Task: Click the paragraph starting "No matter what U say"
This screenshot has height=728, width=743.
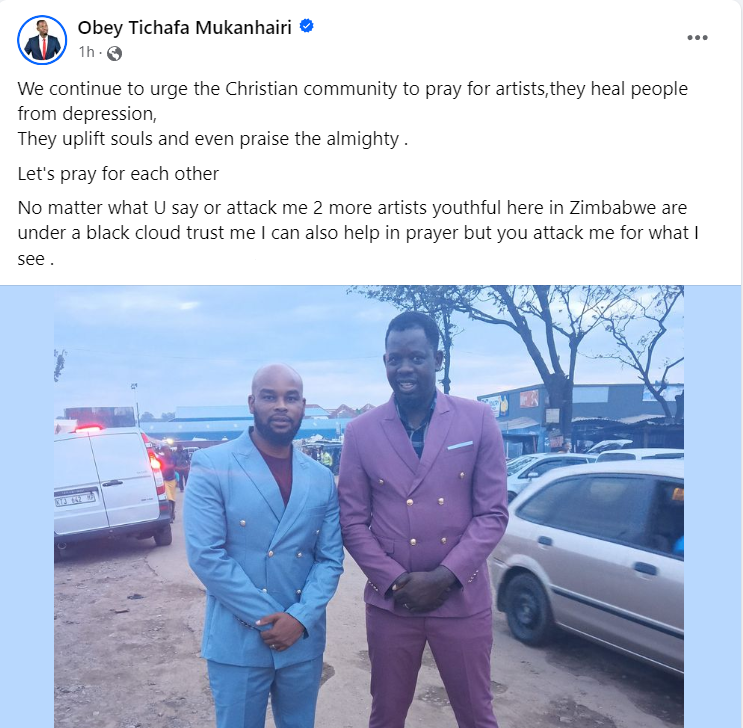Action: pos(358,233)
